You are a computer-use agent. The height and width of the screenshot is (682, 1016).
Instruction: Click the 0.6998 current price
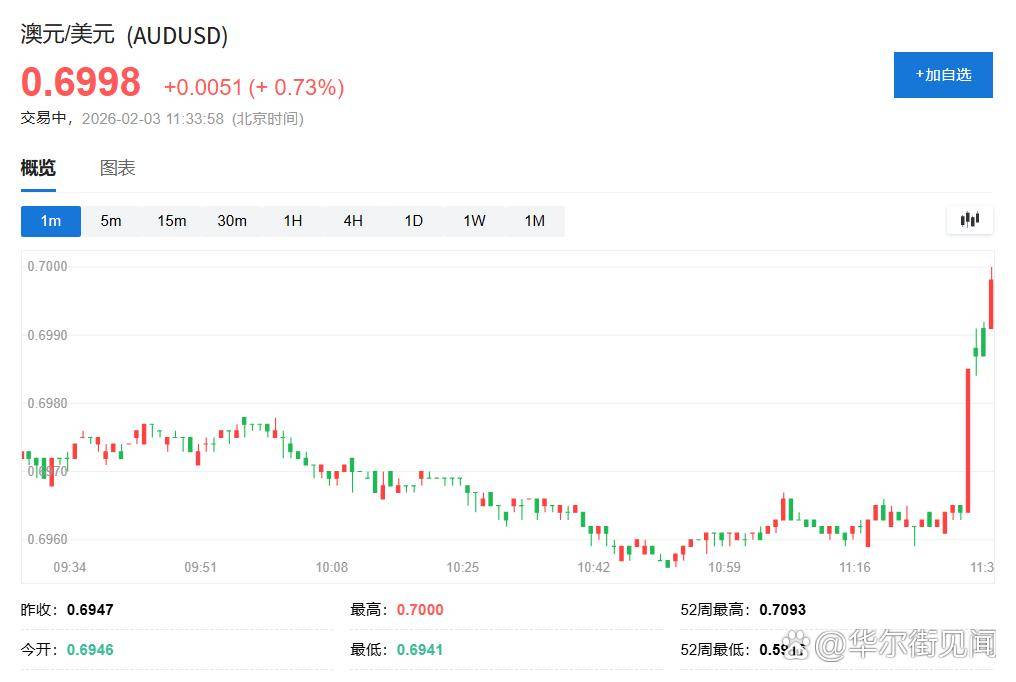[x=81, y=83]
